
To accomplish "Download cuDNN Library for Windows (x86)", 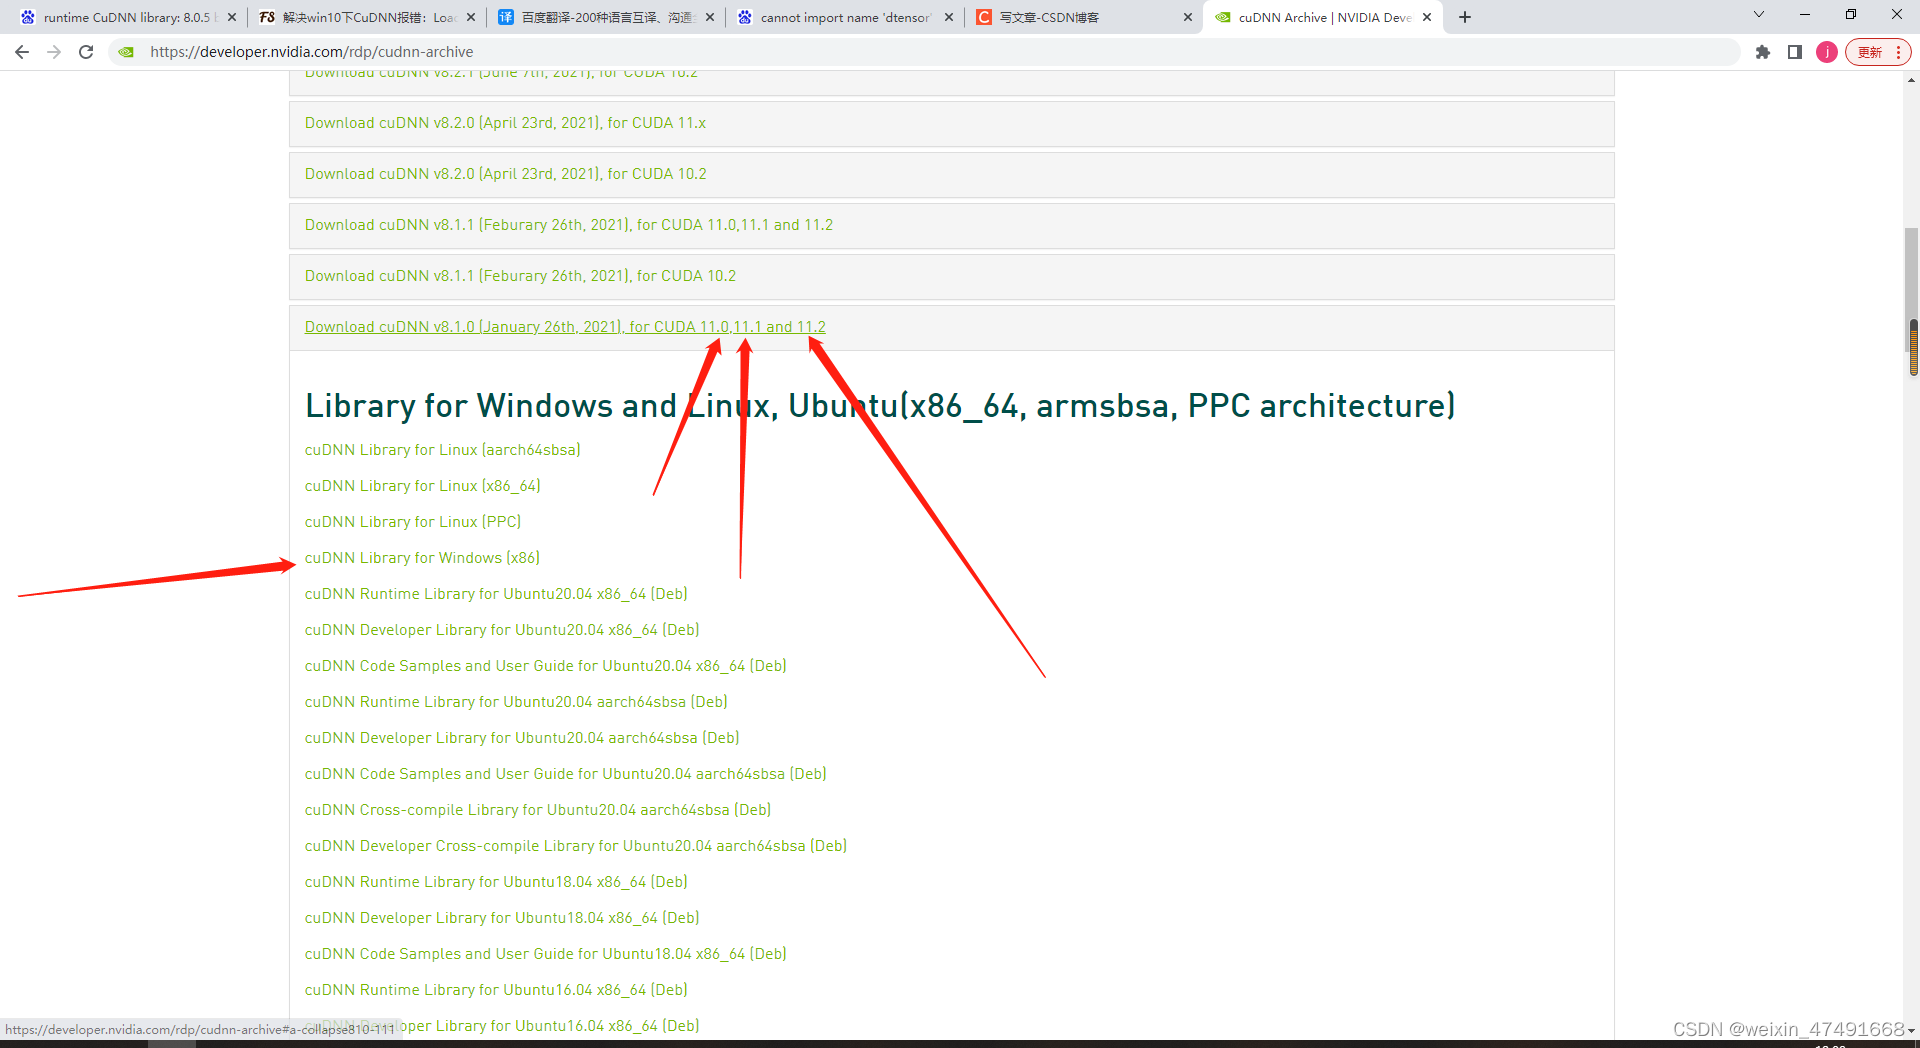I will pos(422,558).
